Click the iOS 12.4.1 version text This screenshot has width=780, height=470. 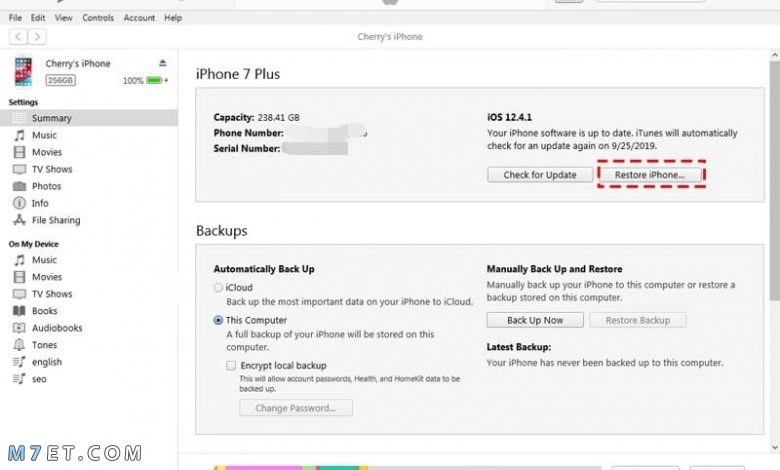[x=509, y=117]
